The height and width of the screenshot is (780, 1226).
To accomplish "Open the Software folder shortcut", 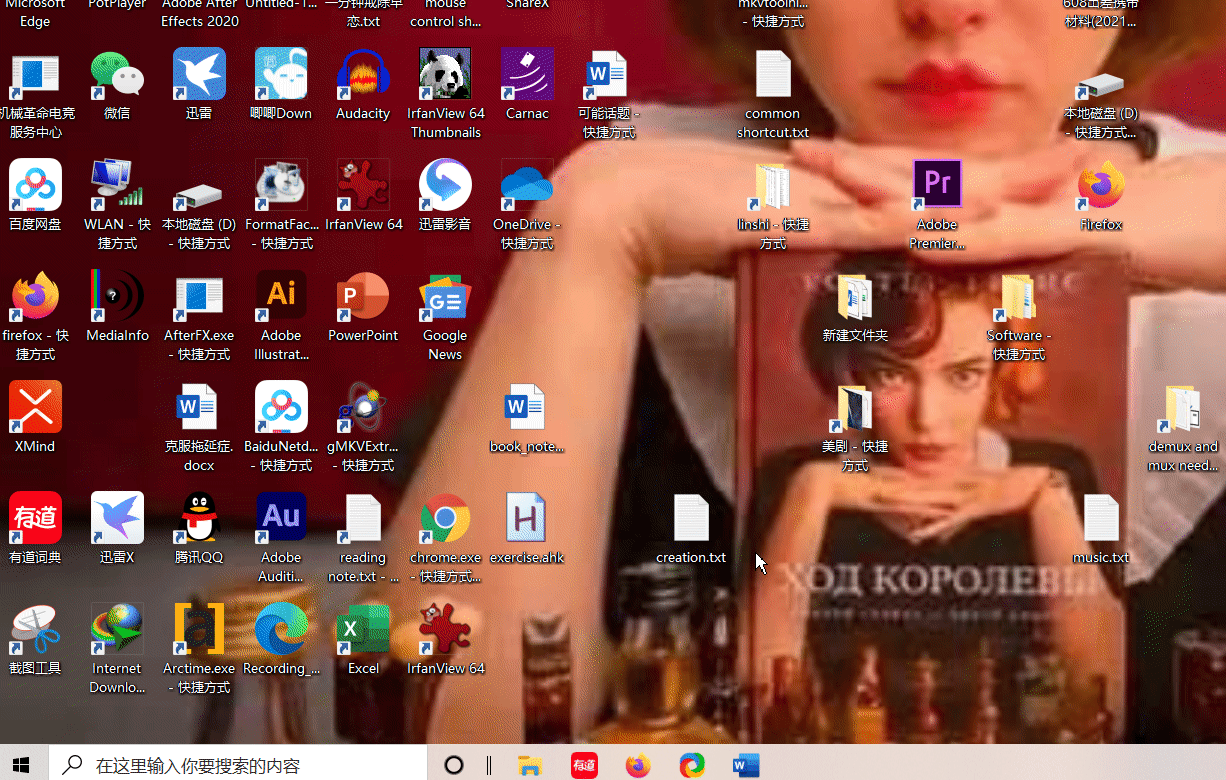I will pyautogui.click(x=1019, y=296).
